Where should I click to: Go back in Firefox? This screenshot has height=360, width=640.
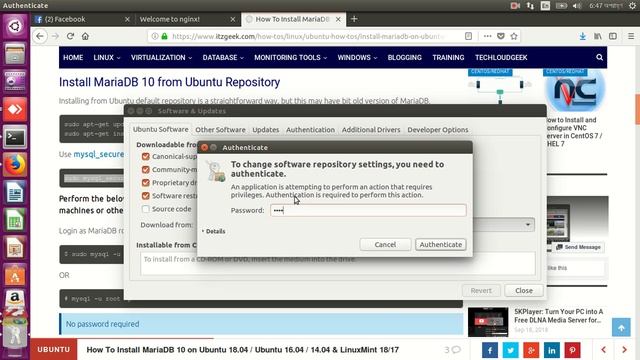[x=40, y=36]
